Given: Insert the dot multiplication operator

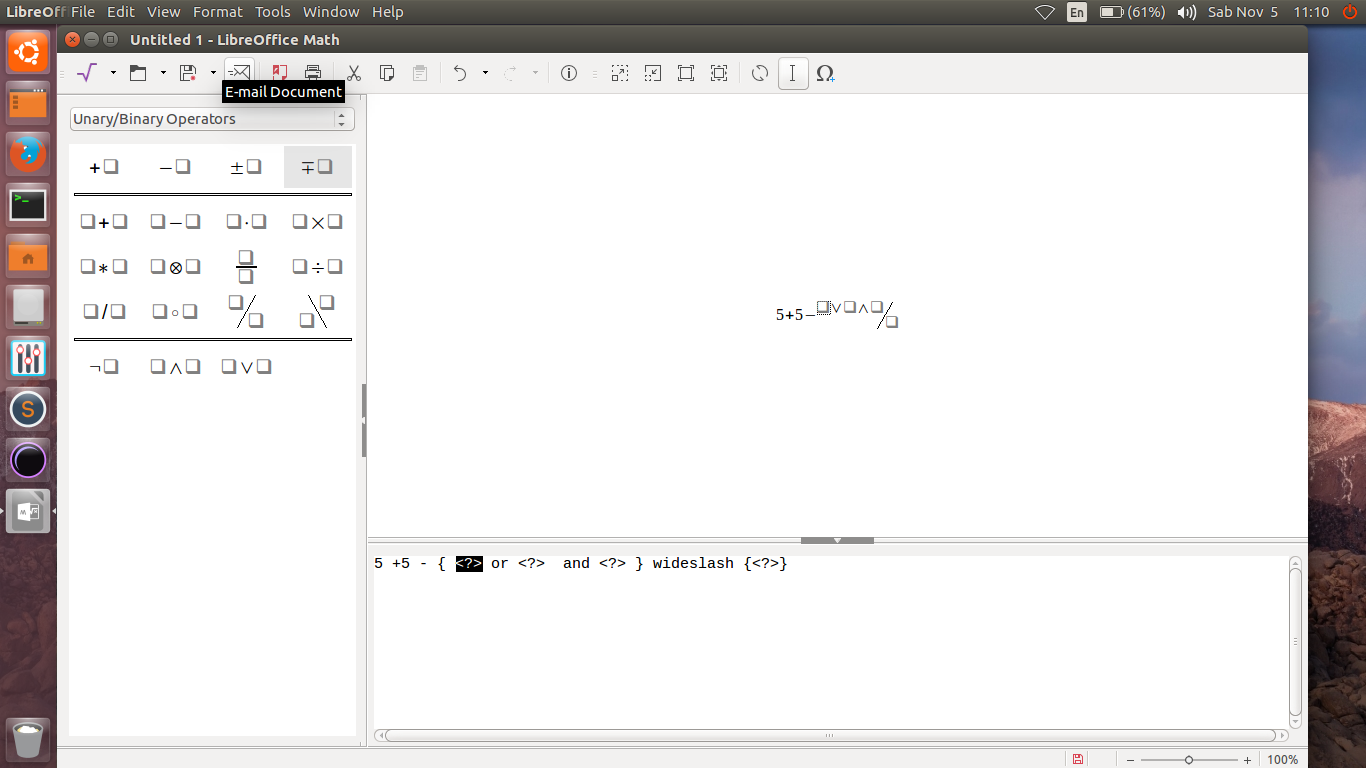Looking at the screenshot, I should click(x=246, y=222).
